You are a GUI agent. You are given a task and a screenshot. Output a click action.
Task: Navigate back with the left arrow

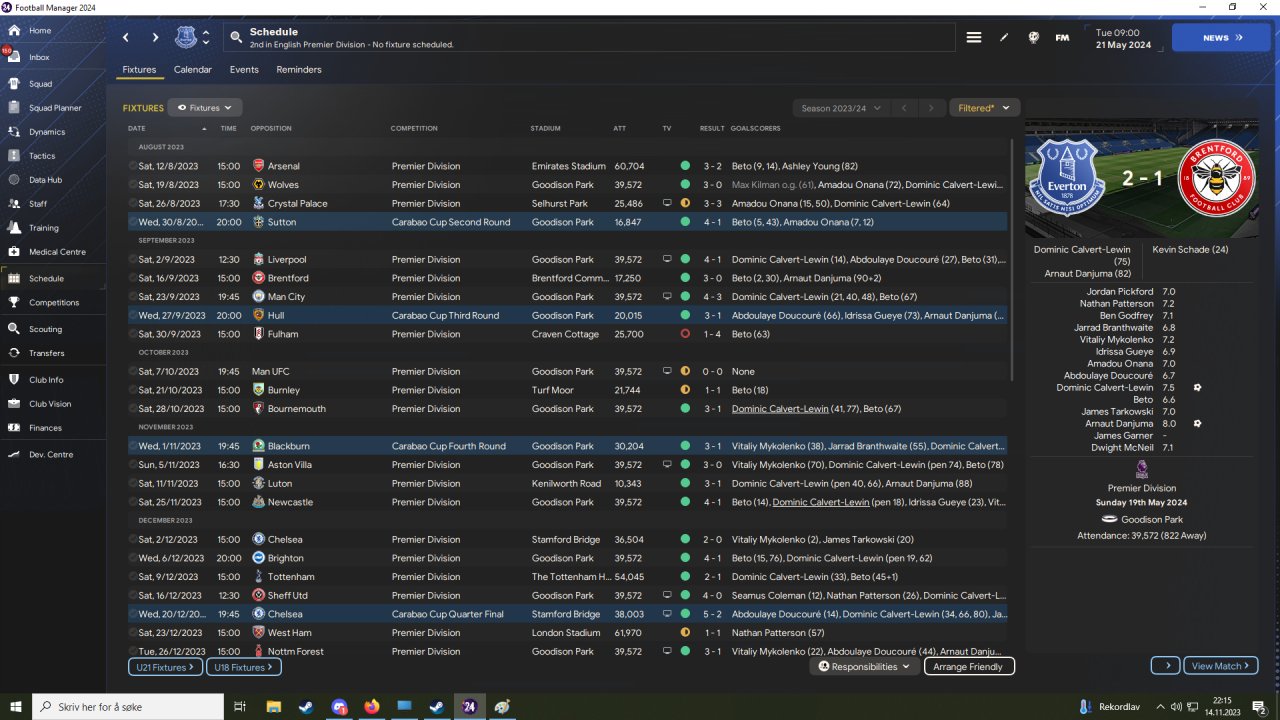pyautogui.click(x=126, y=38)
